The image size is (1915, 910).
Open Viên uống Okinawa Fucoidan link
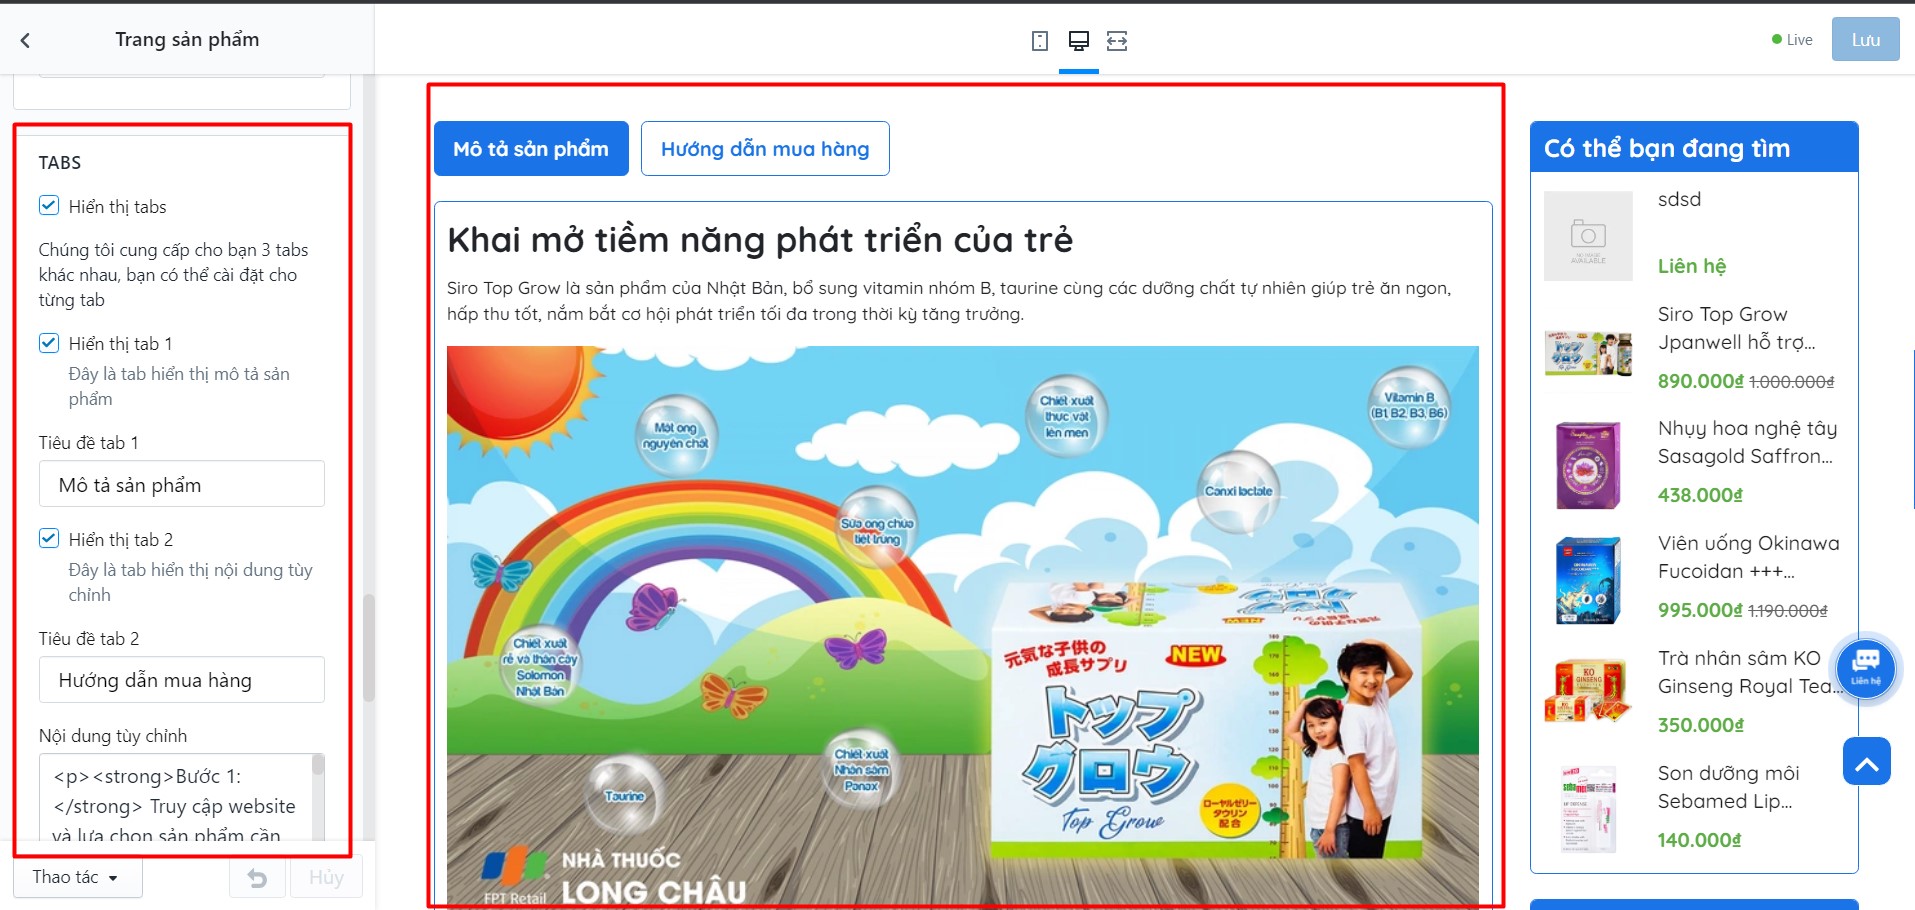[x=1748, y=557]
